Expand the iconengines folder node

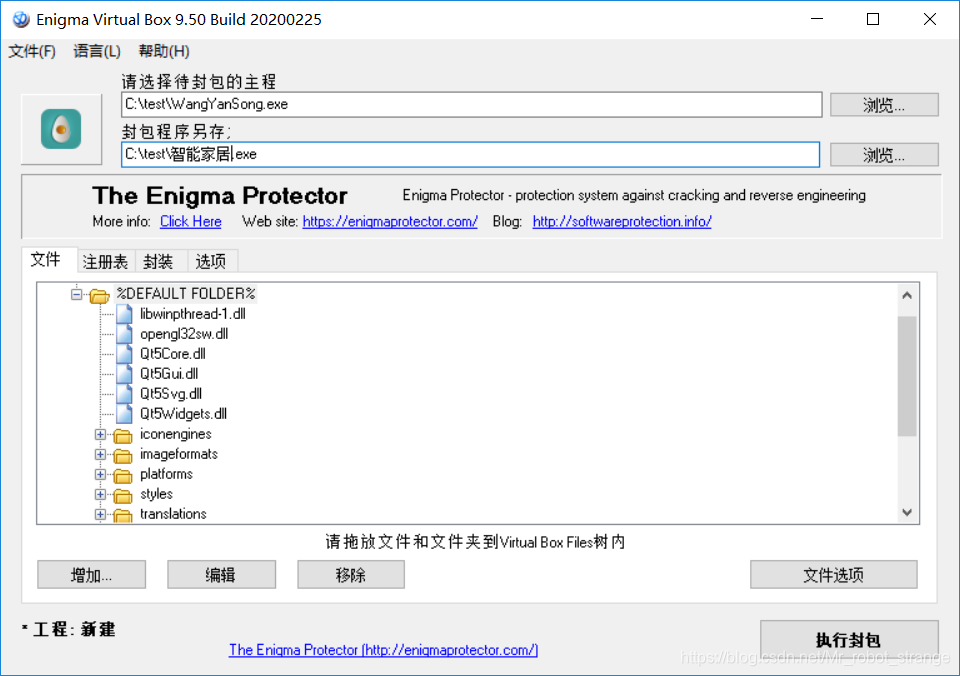(100, 435)
